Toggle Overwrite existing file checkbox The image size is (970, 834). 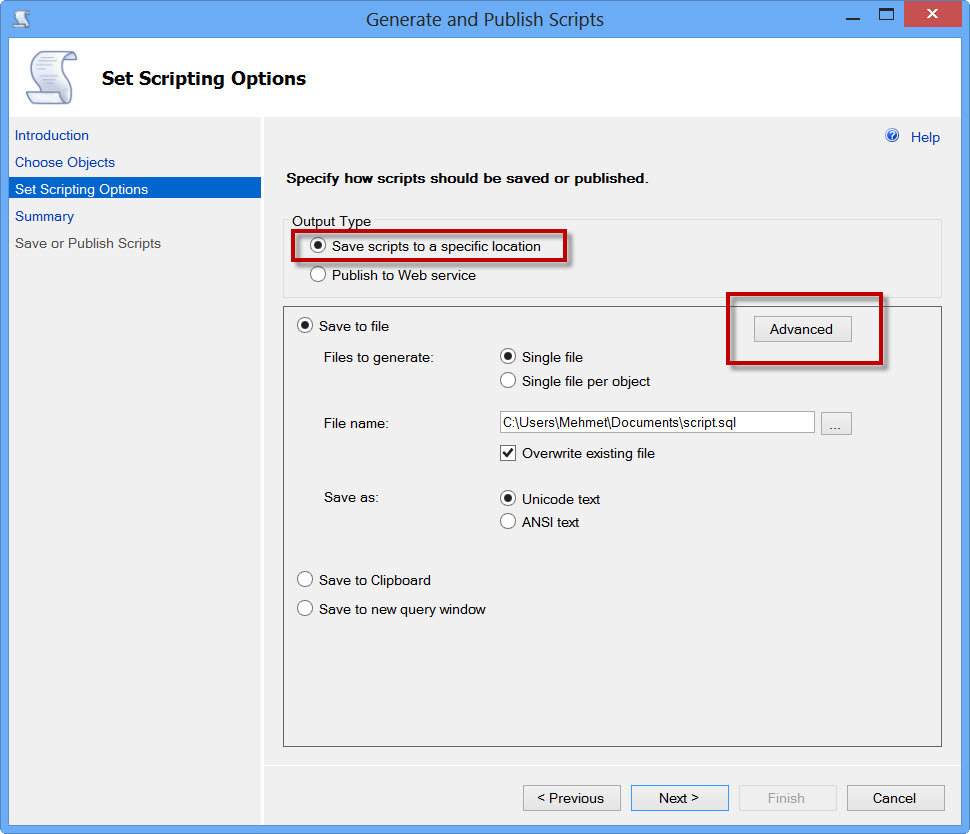(x=508, y=453)
